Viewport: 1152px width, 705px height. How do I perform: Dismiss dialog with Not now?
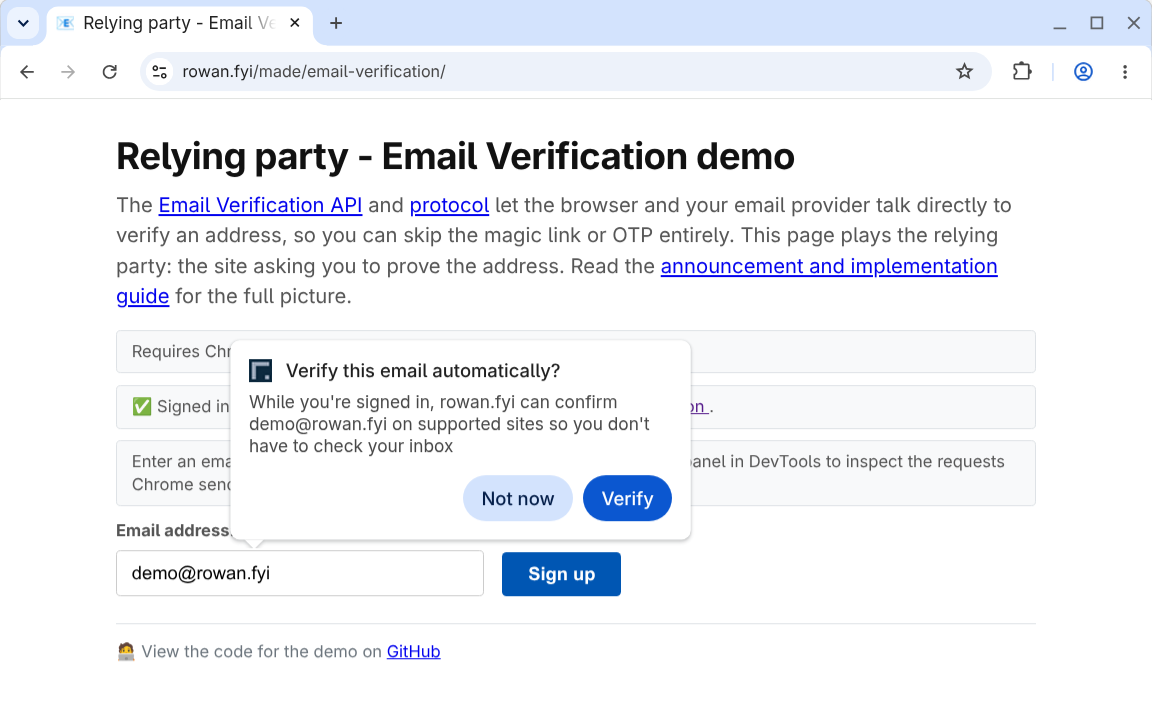point(518,499)
